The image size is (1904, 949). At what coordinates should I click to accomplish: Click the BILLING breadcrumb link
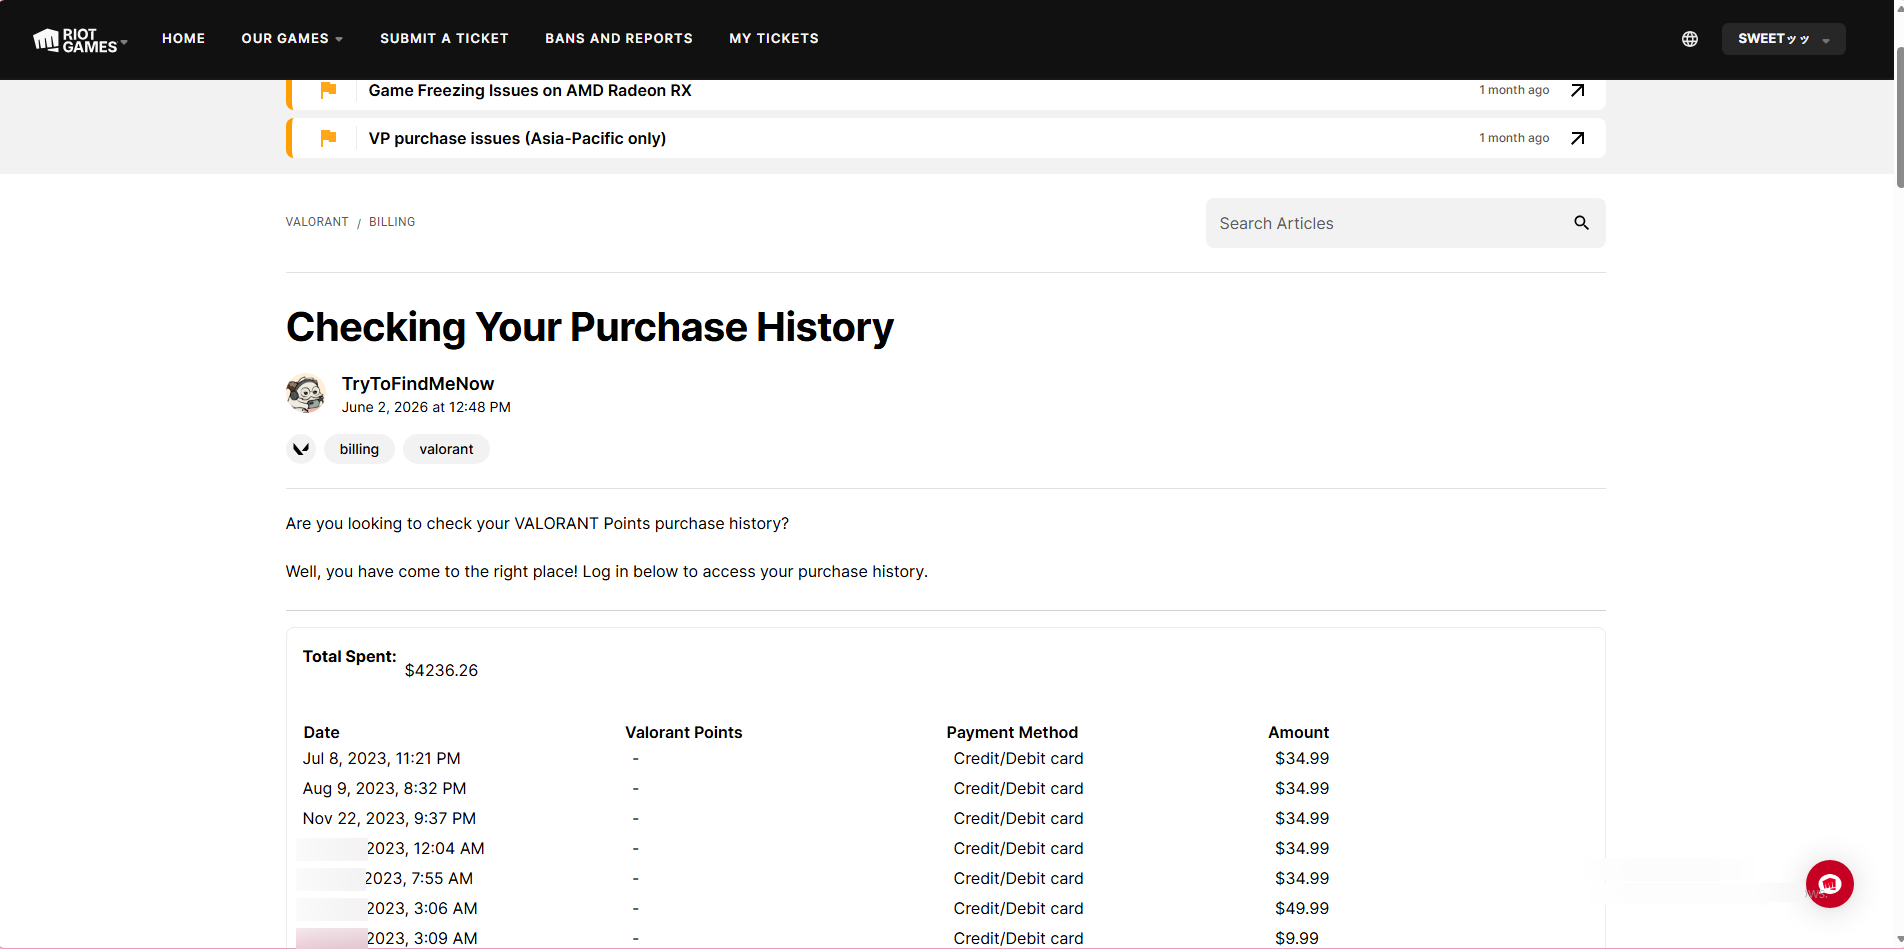(x=392, y=222)
